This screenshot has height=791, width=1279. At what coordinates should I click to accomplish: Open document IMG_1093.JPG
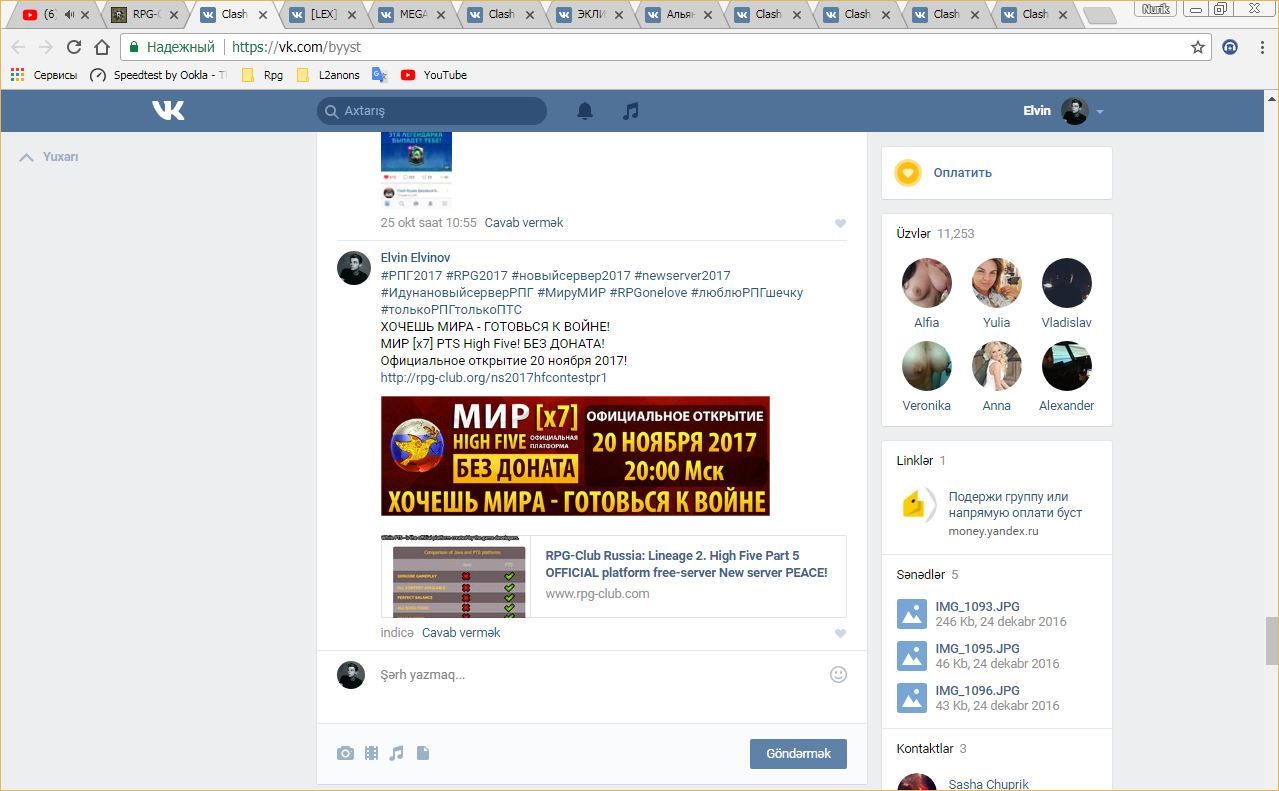pyautogui.click(x=977, y=606)
